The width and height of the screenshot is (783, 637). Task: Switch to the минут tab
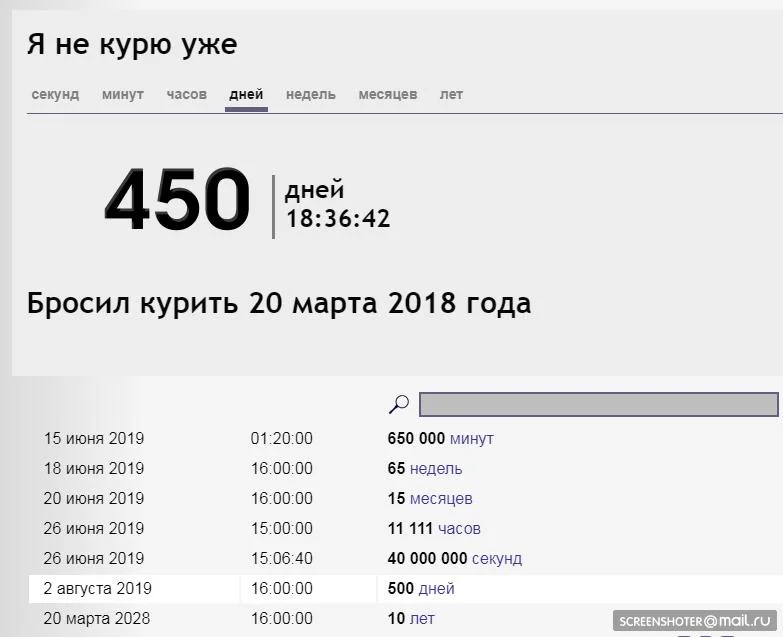click(x=123, y=94)
